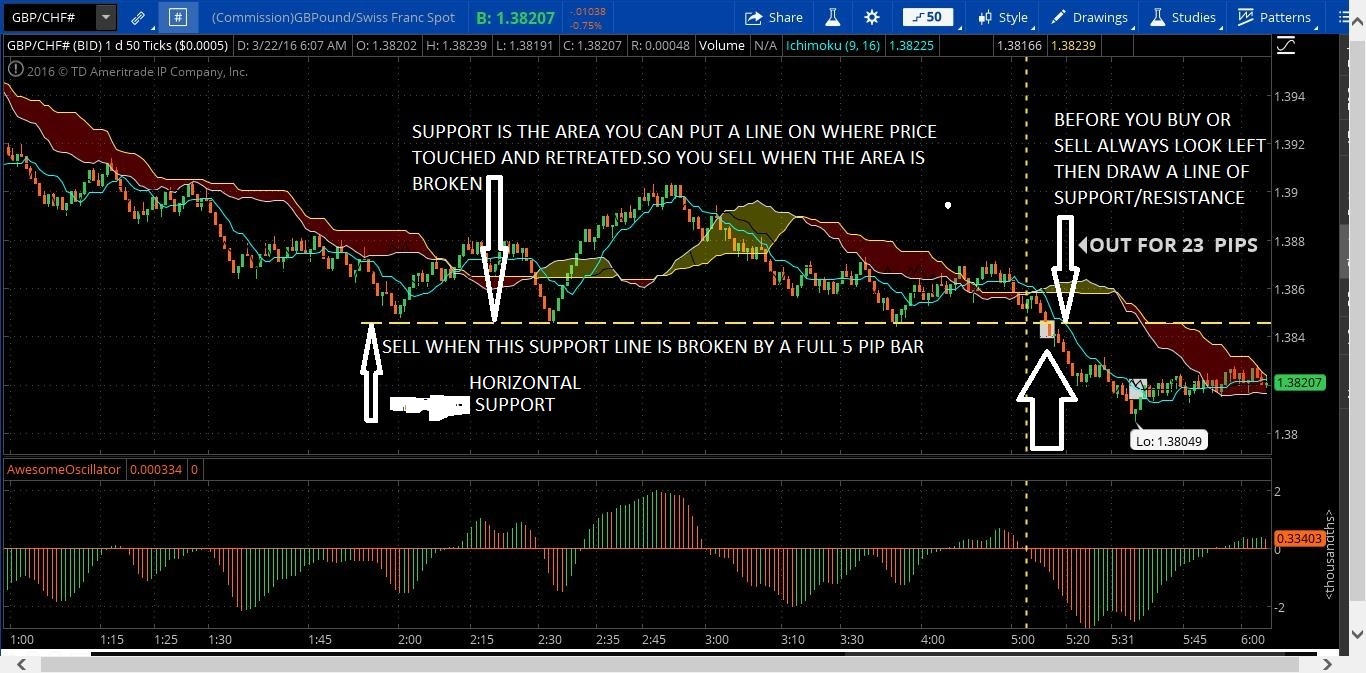
Task: Open the Style menu
Action: (1003, 17)
